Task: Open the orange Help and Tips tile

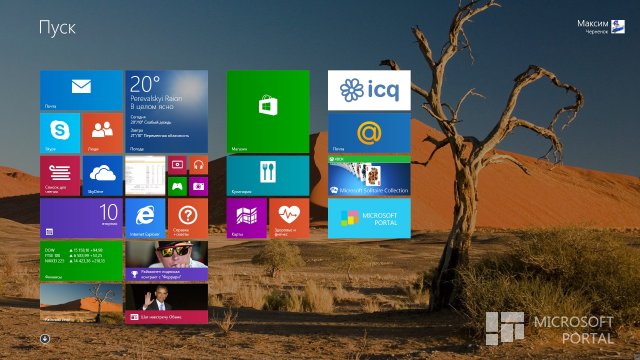Action: coord(188,218)
